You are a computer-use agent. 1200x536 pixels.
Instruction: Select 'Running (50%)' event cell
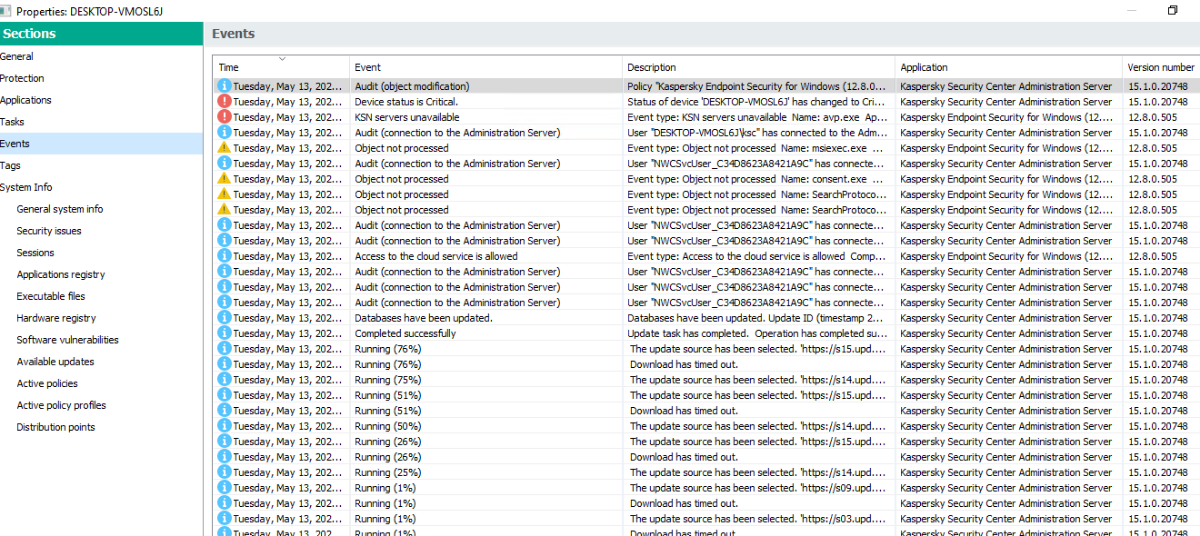click(388, 426)
